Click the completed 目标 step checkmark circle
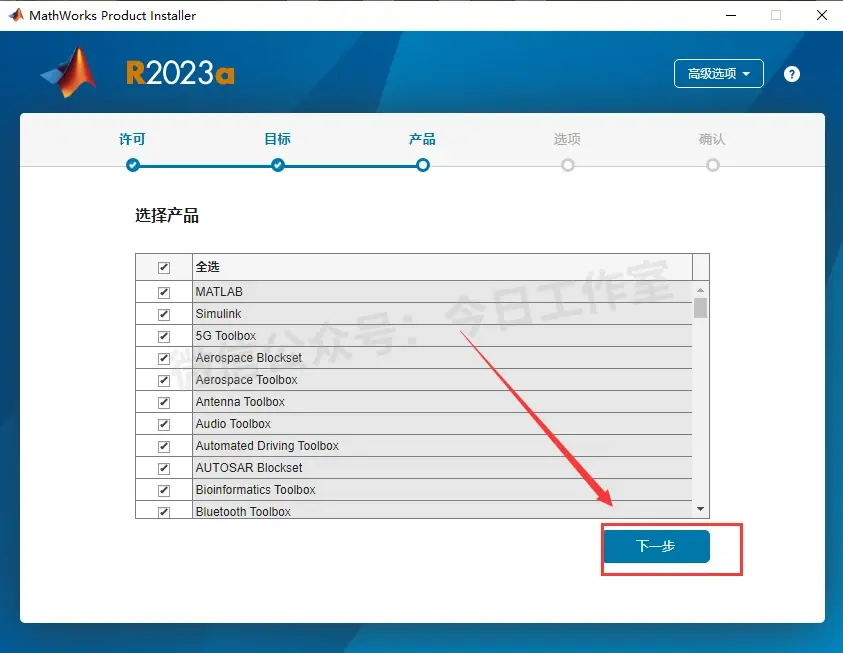The width and height of the screenshot is (843, 653). [278, 165]
